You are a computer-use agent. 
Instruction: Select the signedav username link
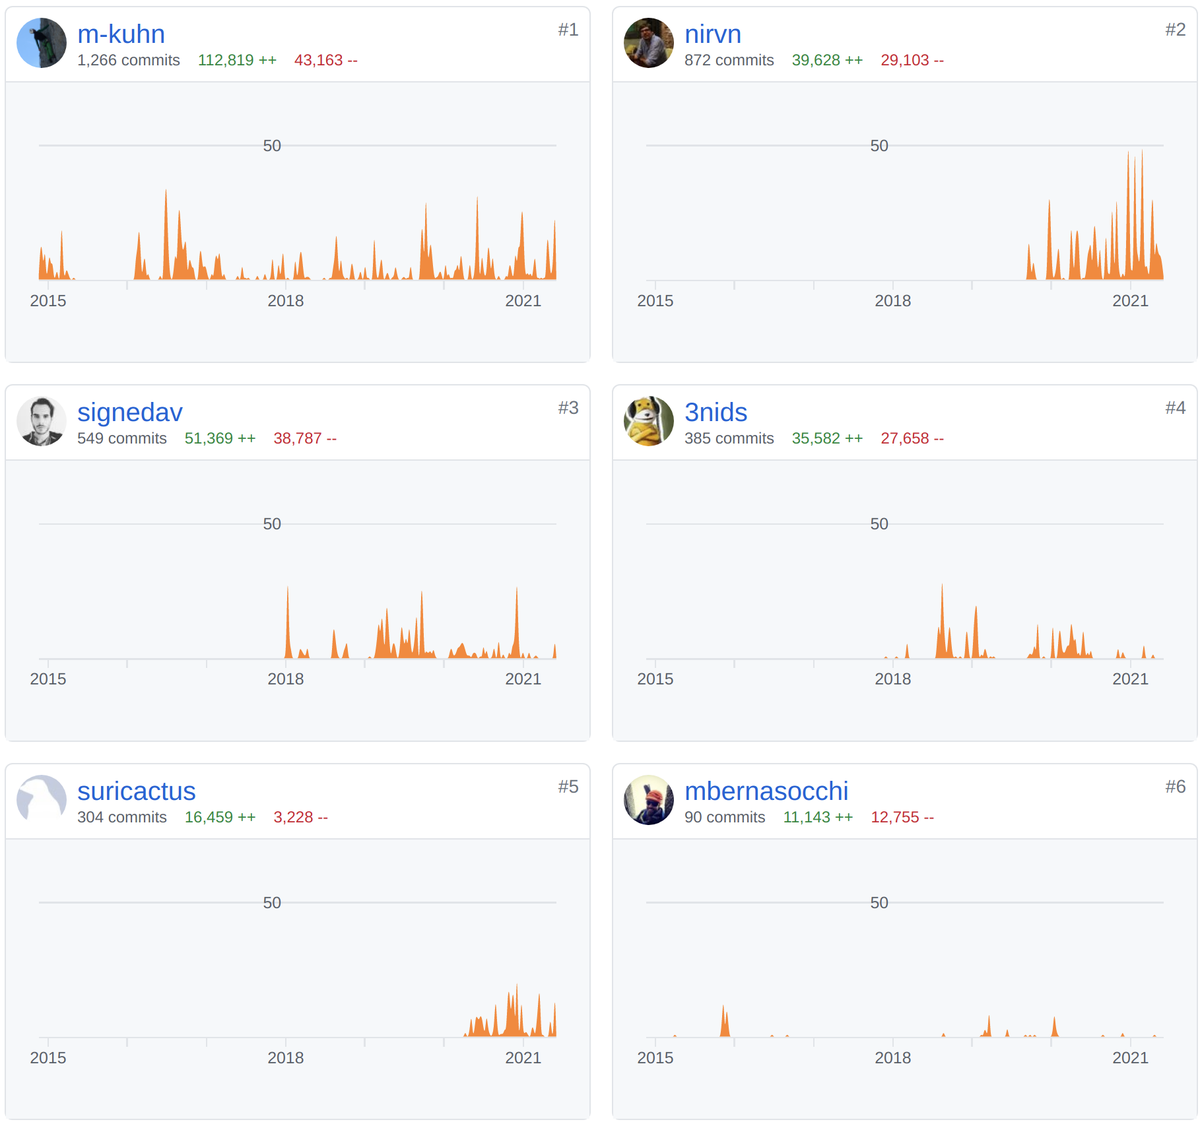pos(130,412)
